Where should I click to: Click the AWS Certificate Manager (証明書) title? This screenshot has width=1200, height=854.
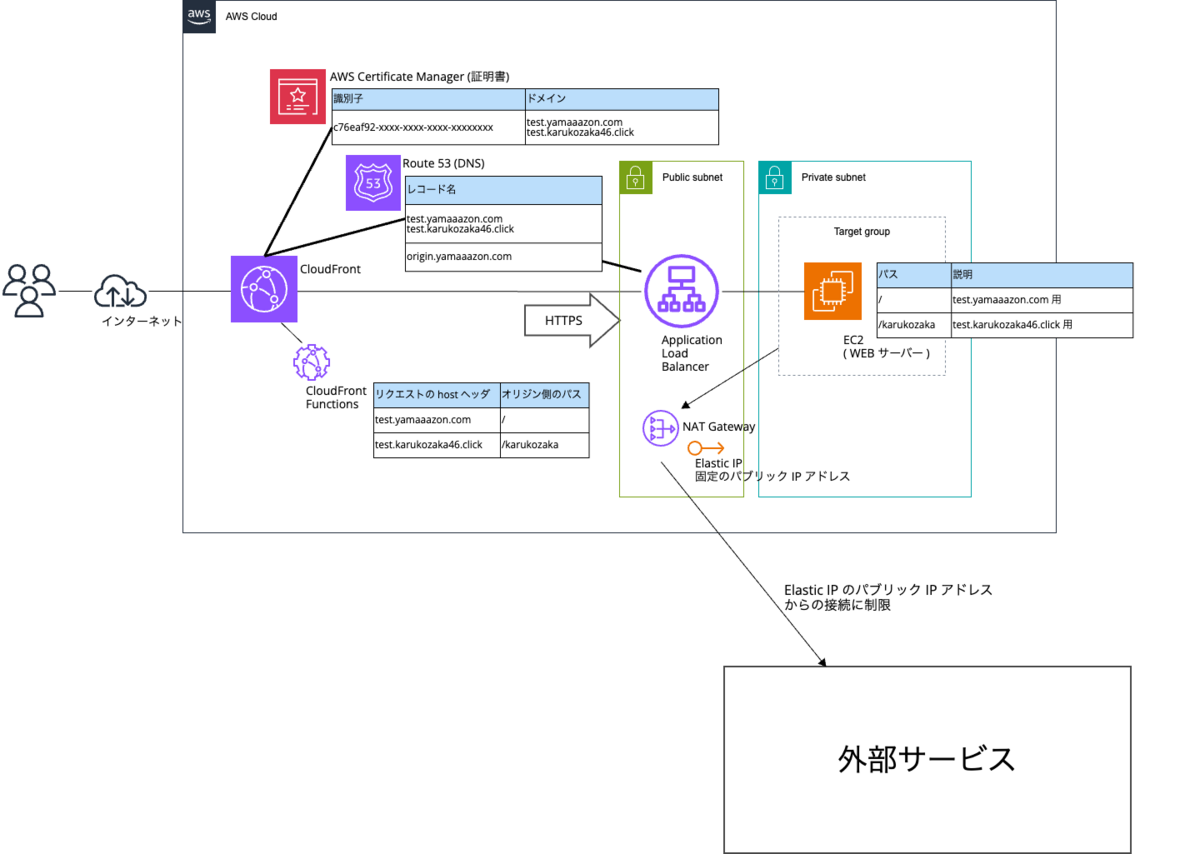(419, 77)
